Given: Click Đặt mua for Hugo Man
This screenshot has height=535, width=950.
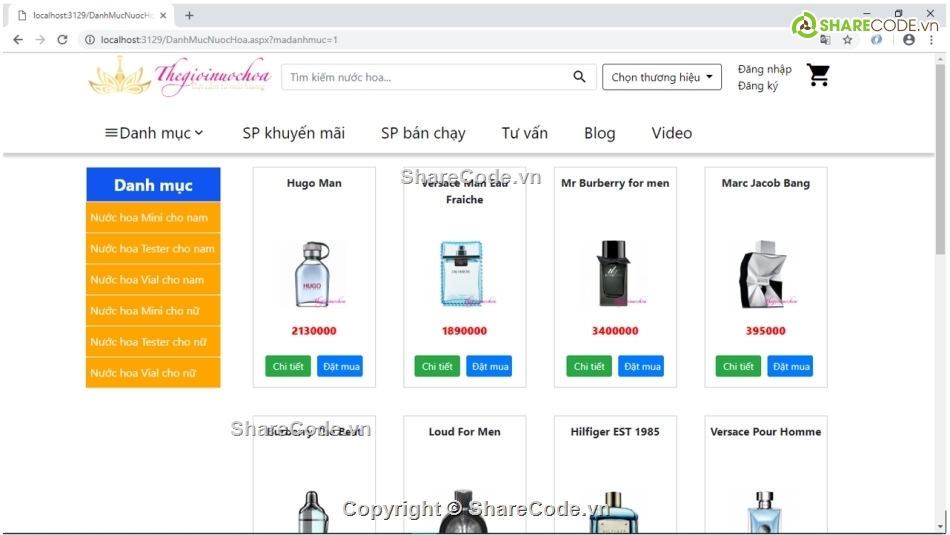Looking at the screenshot, I should (340, 366).
